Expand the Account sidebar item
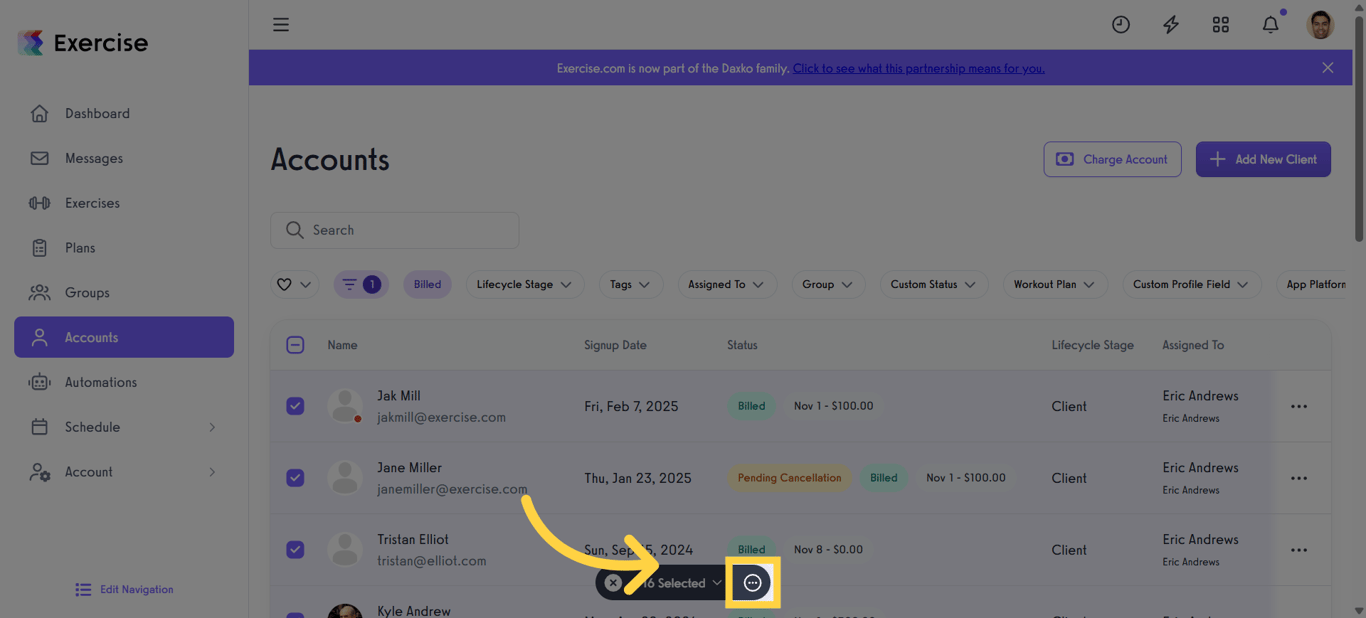 coord(124,472)
